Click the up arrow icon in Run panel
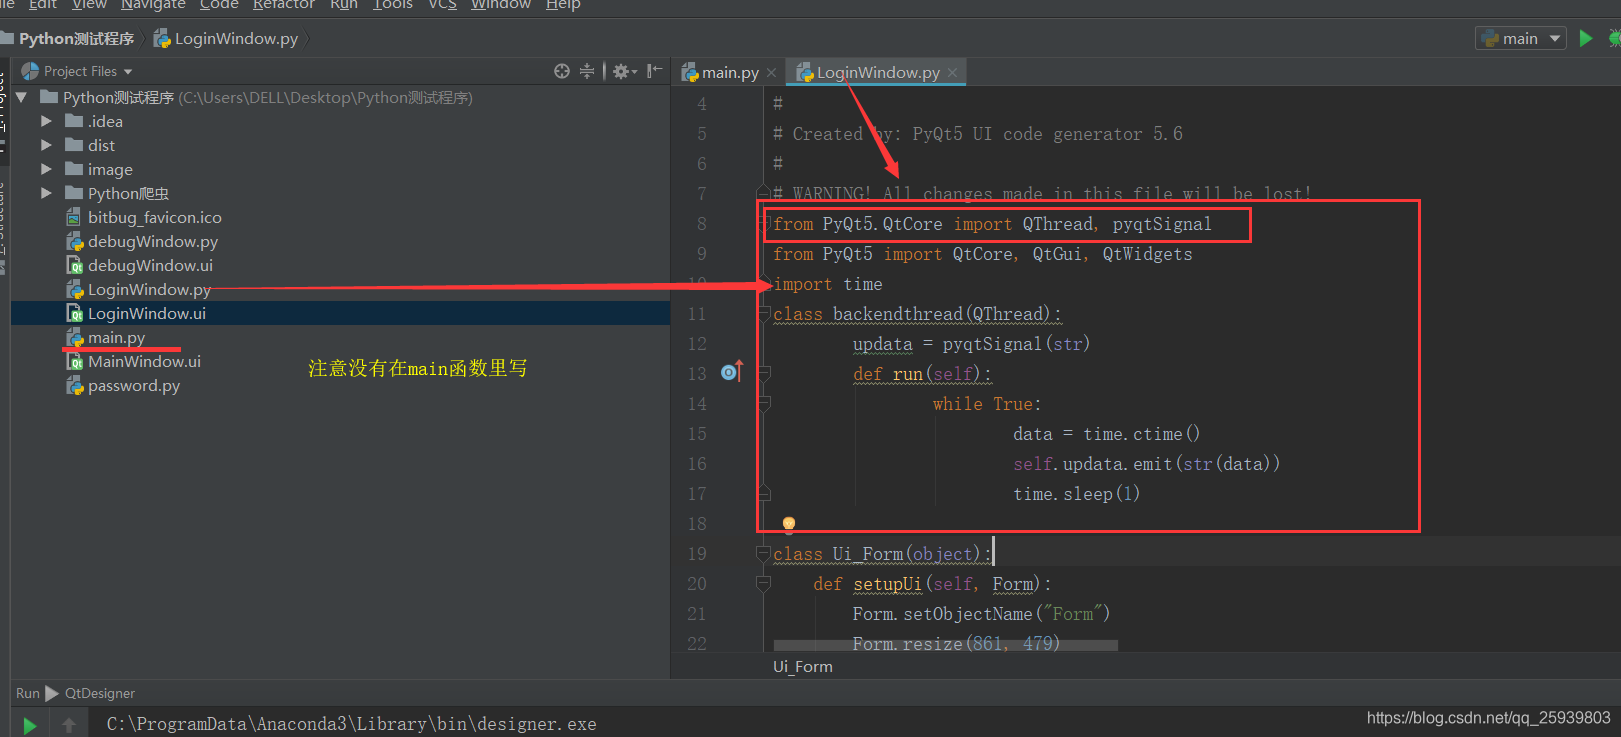The height and width of the screenshot is (737, 1621). click(69, 725)
